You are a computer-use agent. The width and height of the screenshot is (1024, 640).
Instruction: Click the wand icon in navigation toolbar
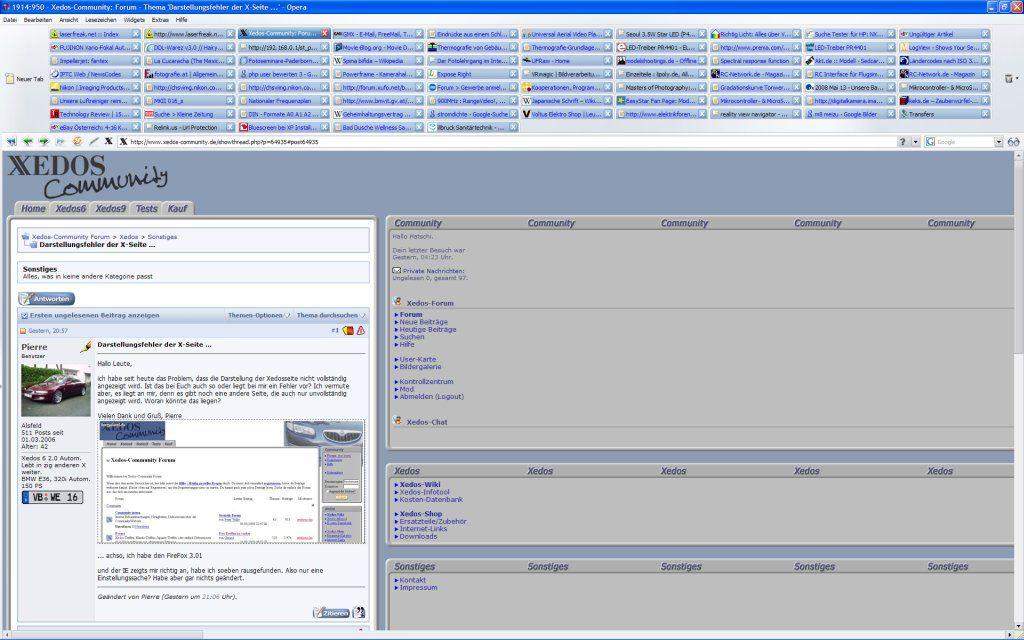pyautogui.click(x=93, y=142)
